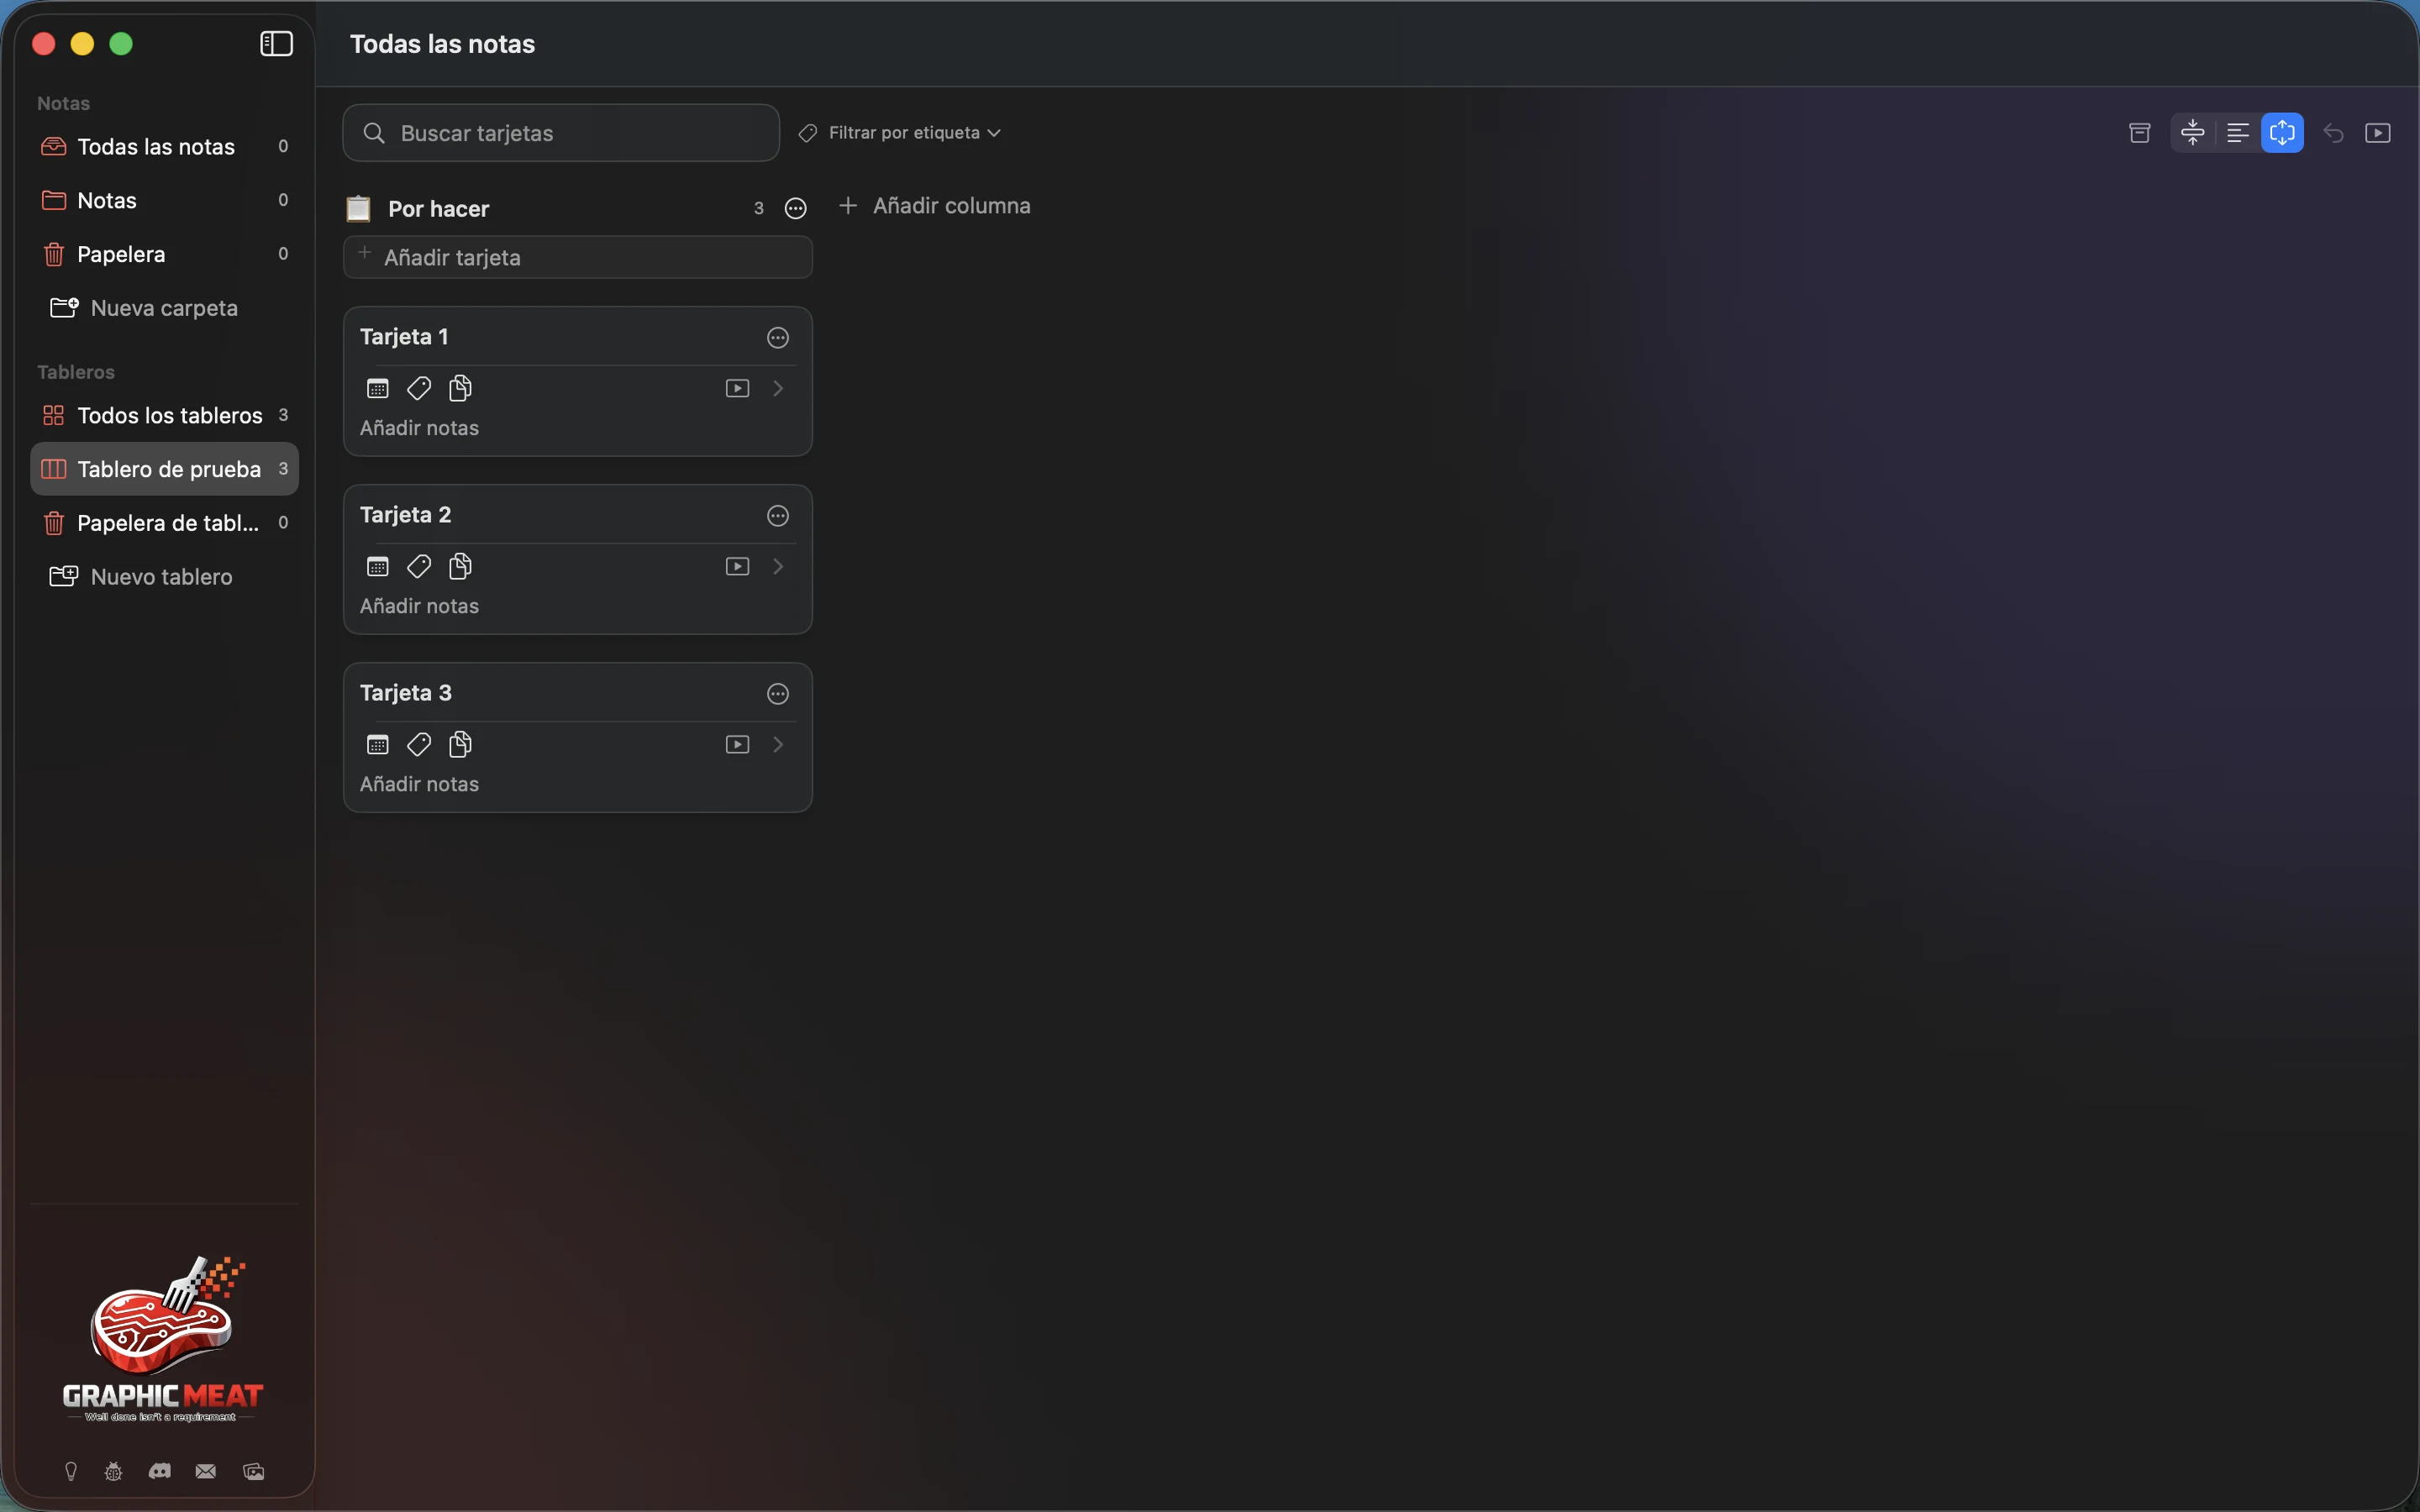Viewport: 2420px width, 1512px height.
Task: Toggle the collapse cards compact view
Action: (x=2192, y=133)
